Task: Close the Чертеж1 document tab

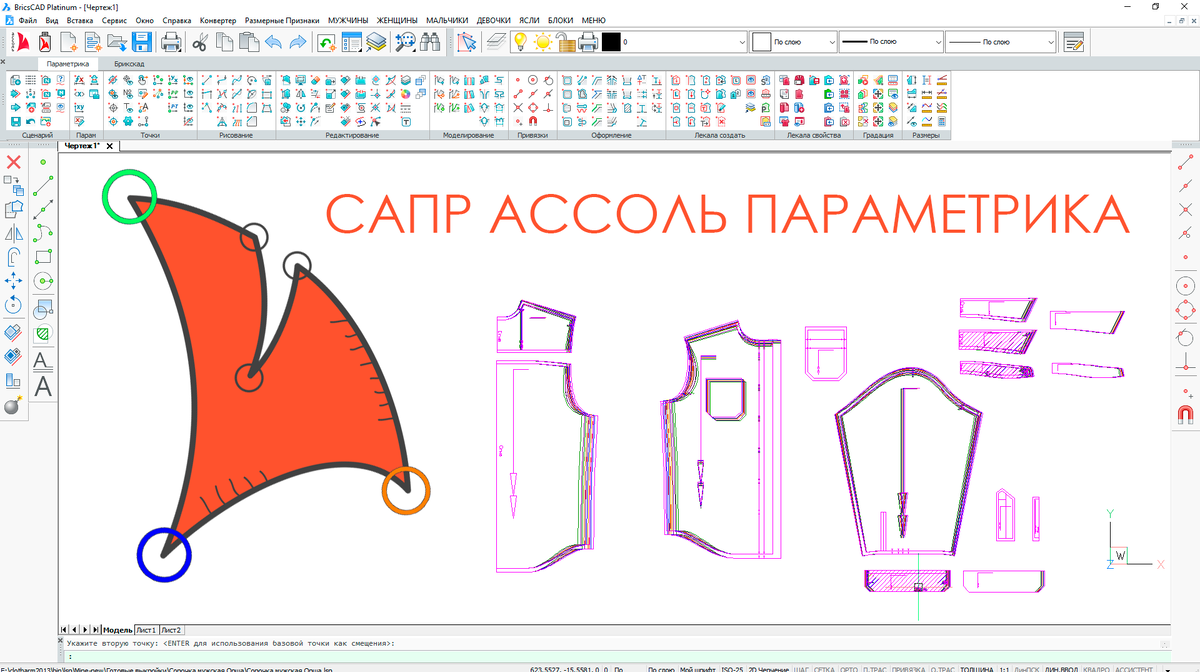Action: (x=110, y=146)
